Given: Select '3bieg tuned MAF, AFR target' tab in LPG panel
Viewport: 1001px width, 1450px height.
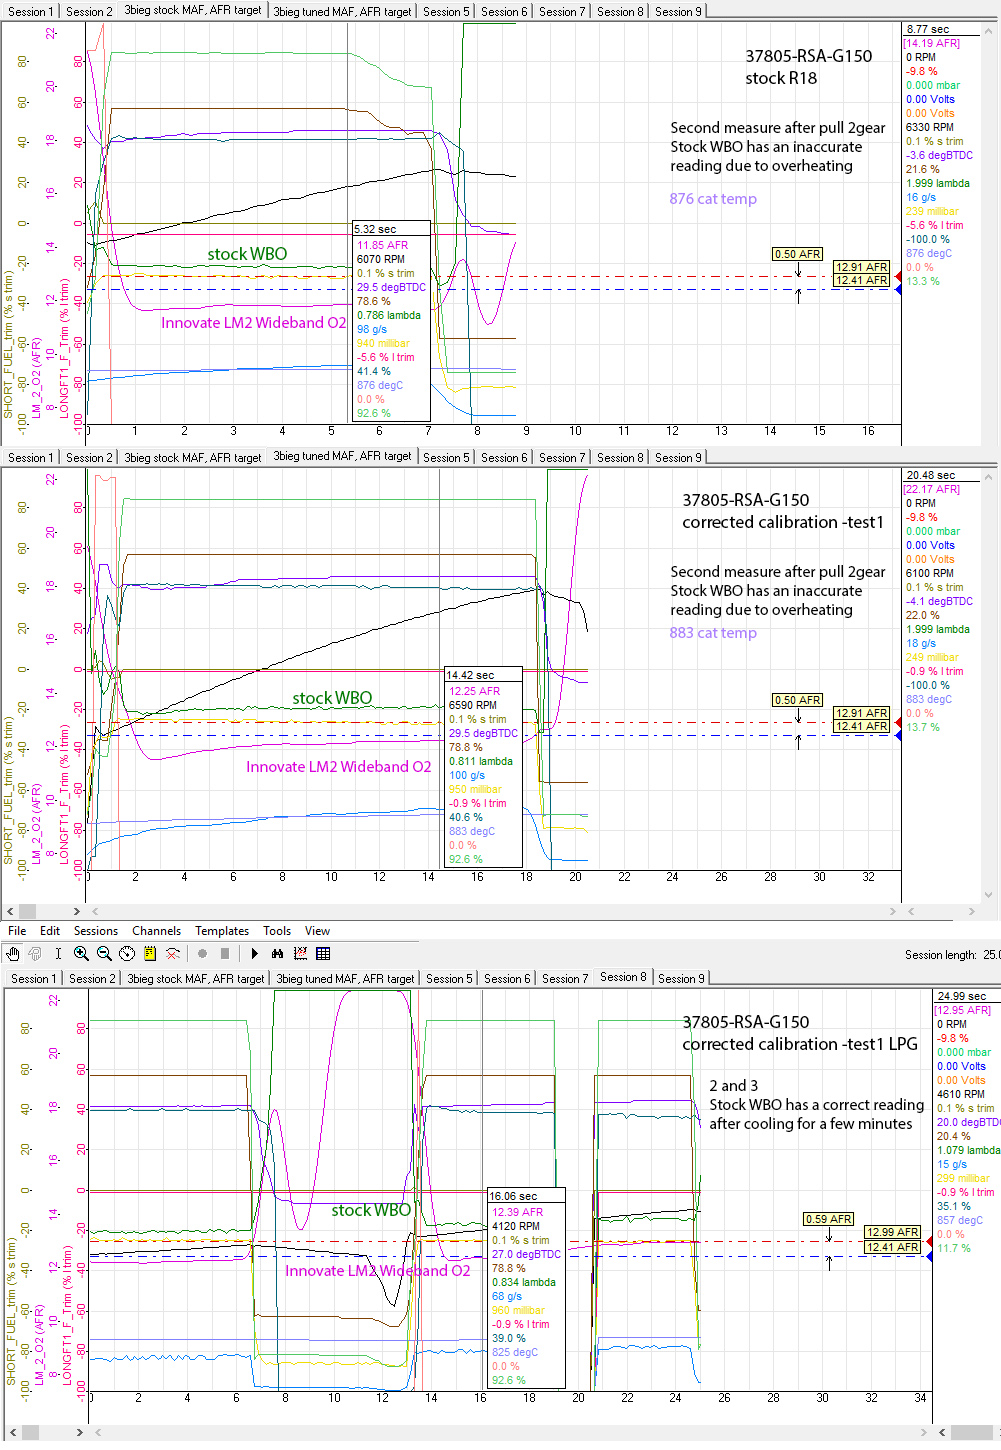Looking at the screenshot, I should point(345,979).
